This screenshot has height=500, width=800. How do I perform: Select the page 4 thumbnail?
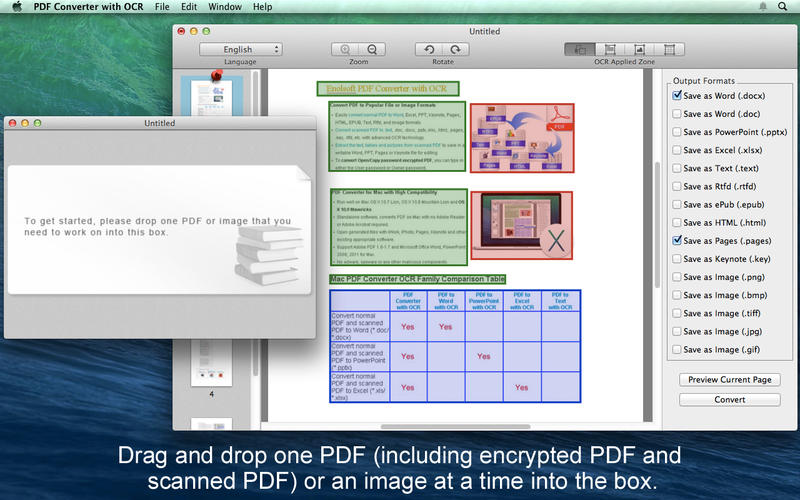(x=212, y=362)
